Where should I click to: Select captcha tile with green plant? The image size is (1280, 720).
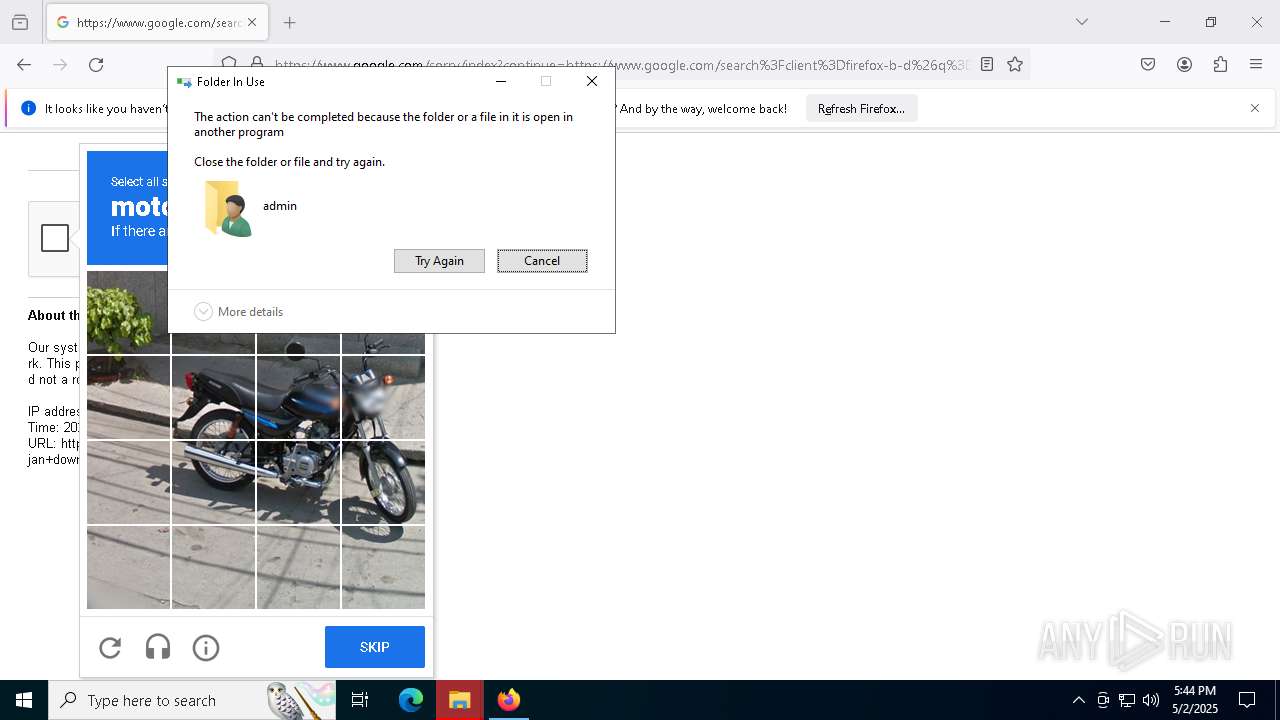(x=128, y=313)
